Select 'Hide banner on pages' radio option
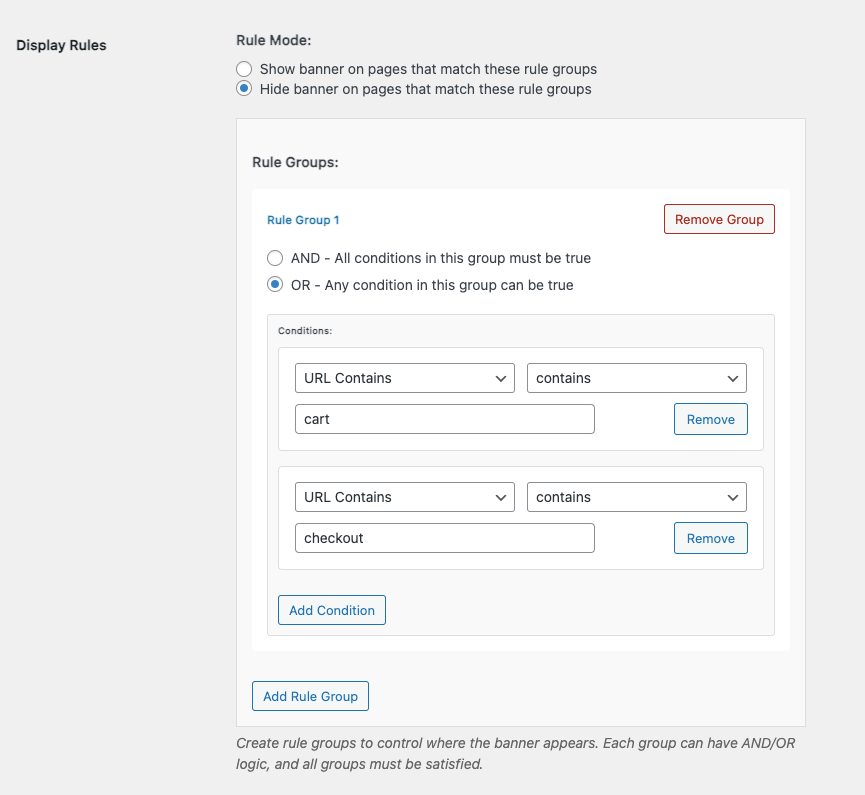 pyautogui.click(x=244, y=89)
